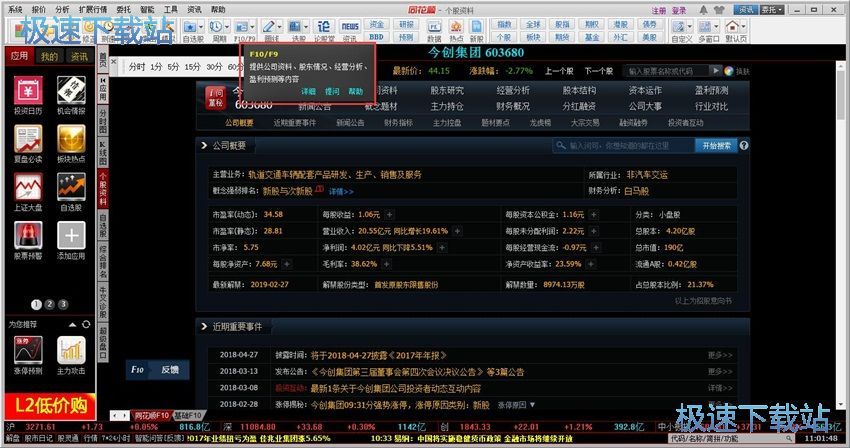Click the 默认页 home icon
This screenshot has height=448, width=850.
[x=732, y=26]
